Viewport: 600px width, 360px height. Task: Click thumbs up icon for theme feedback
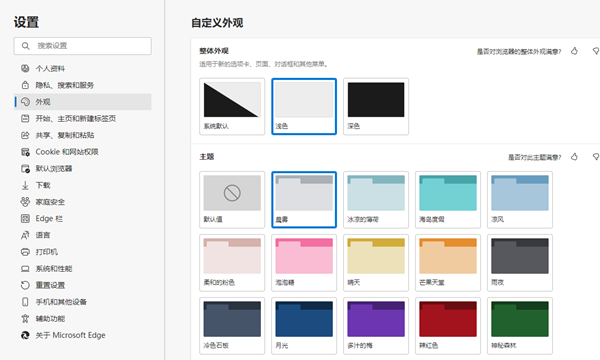574,156
